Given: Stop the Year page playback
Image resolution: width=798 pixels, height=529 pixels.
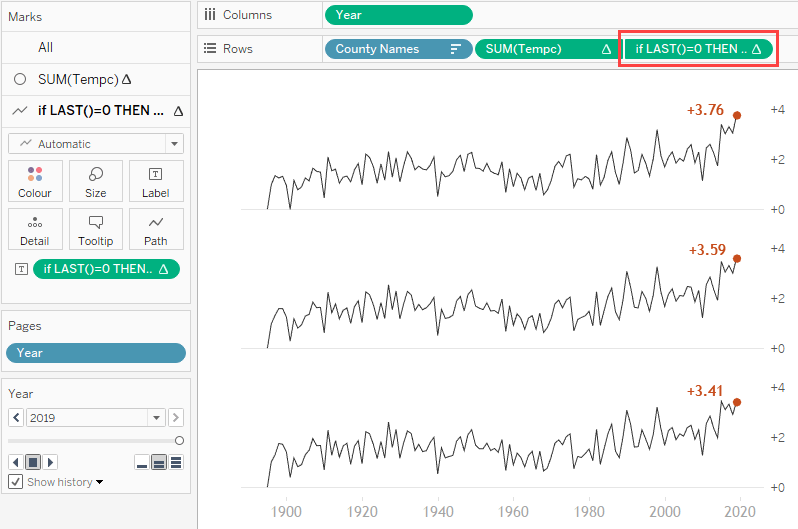Looking at the screenshot, I should click(x=33, y=462).
